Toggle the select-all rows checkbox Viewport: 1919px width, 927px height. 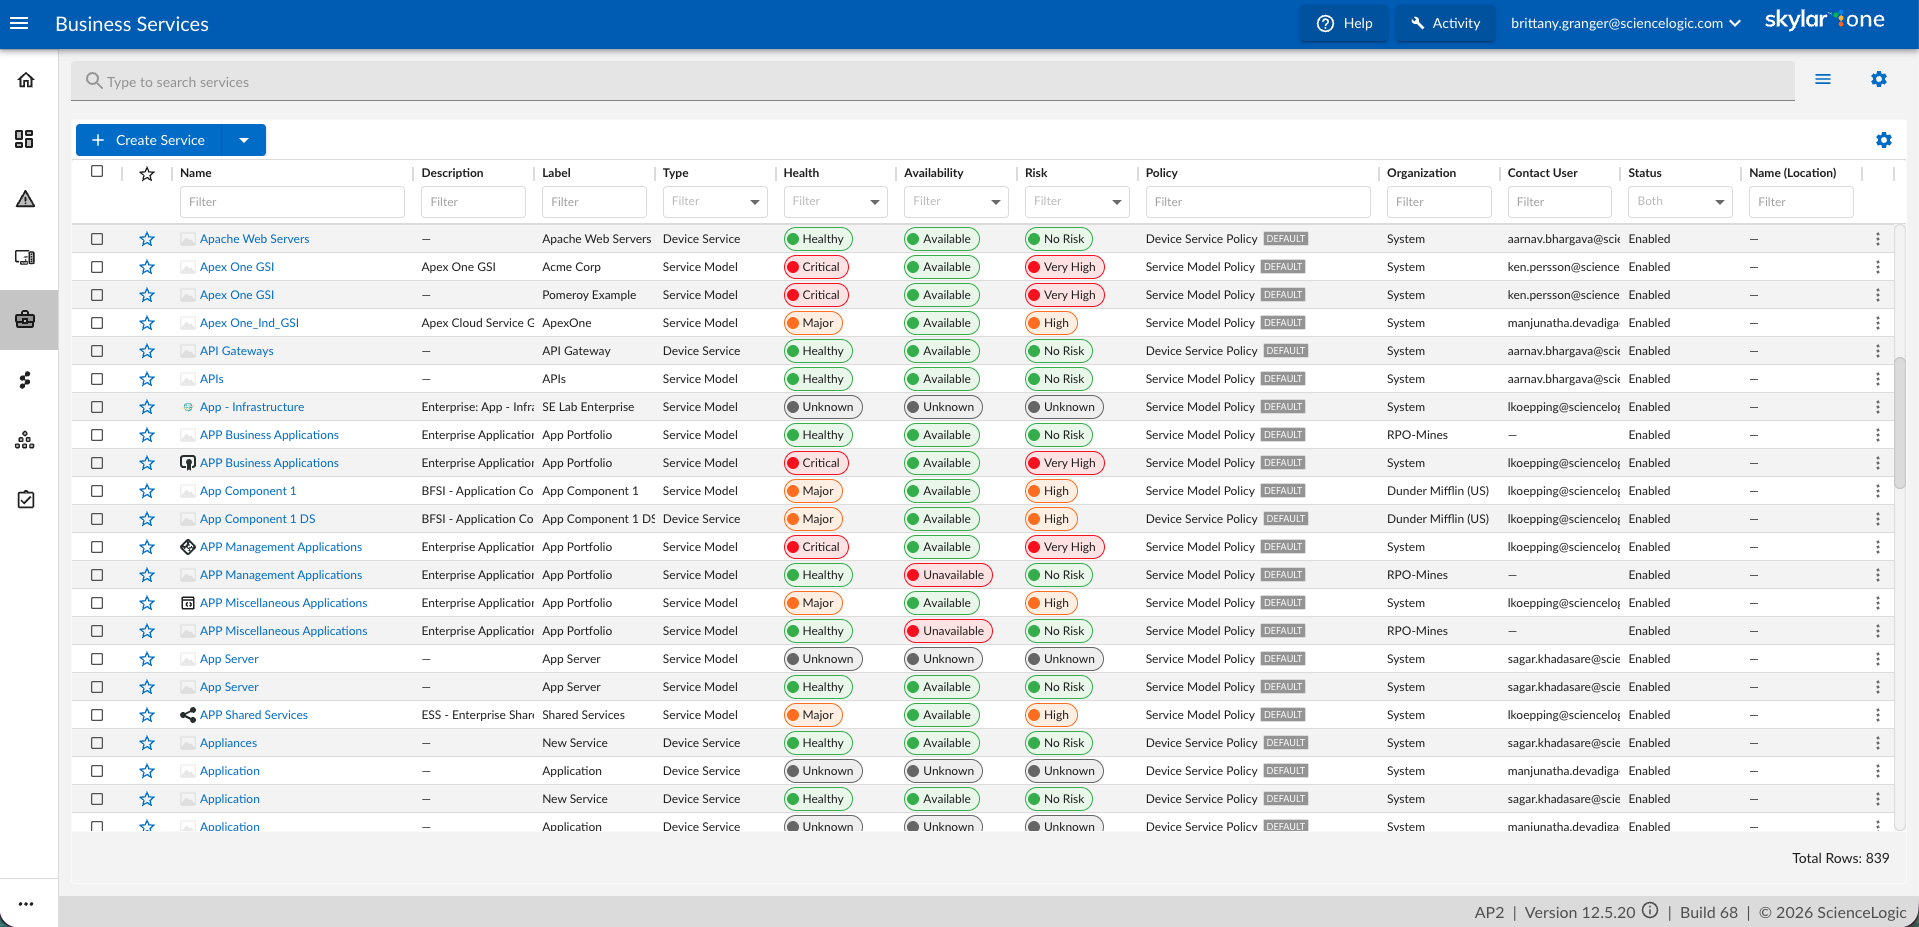[97, 171]
